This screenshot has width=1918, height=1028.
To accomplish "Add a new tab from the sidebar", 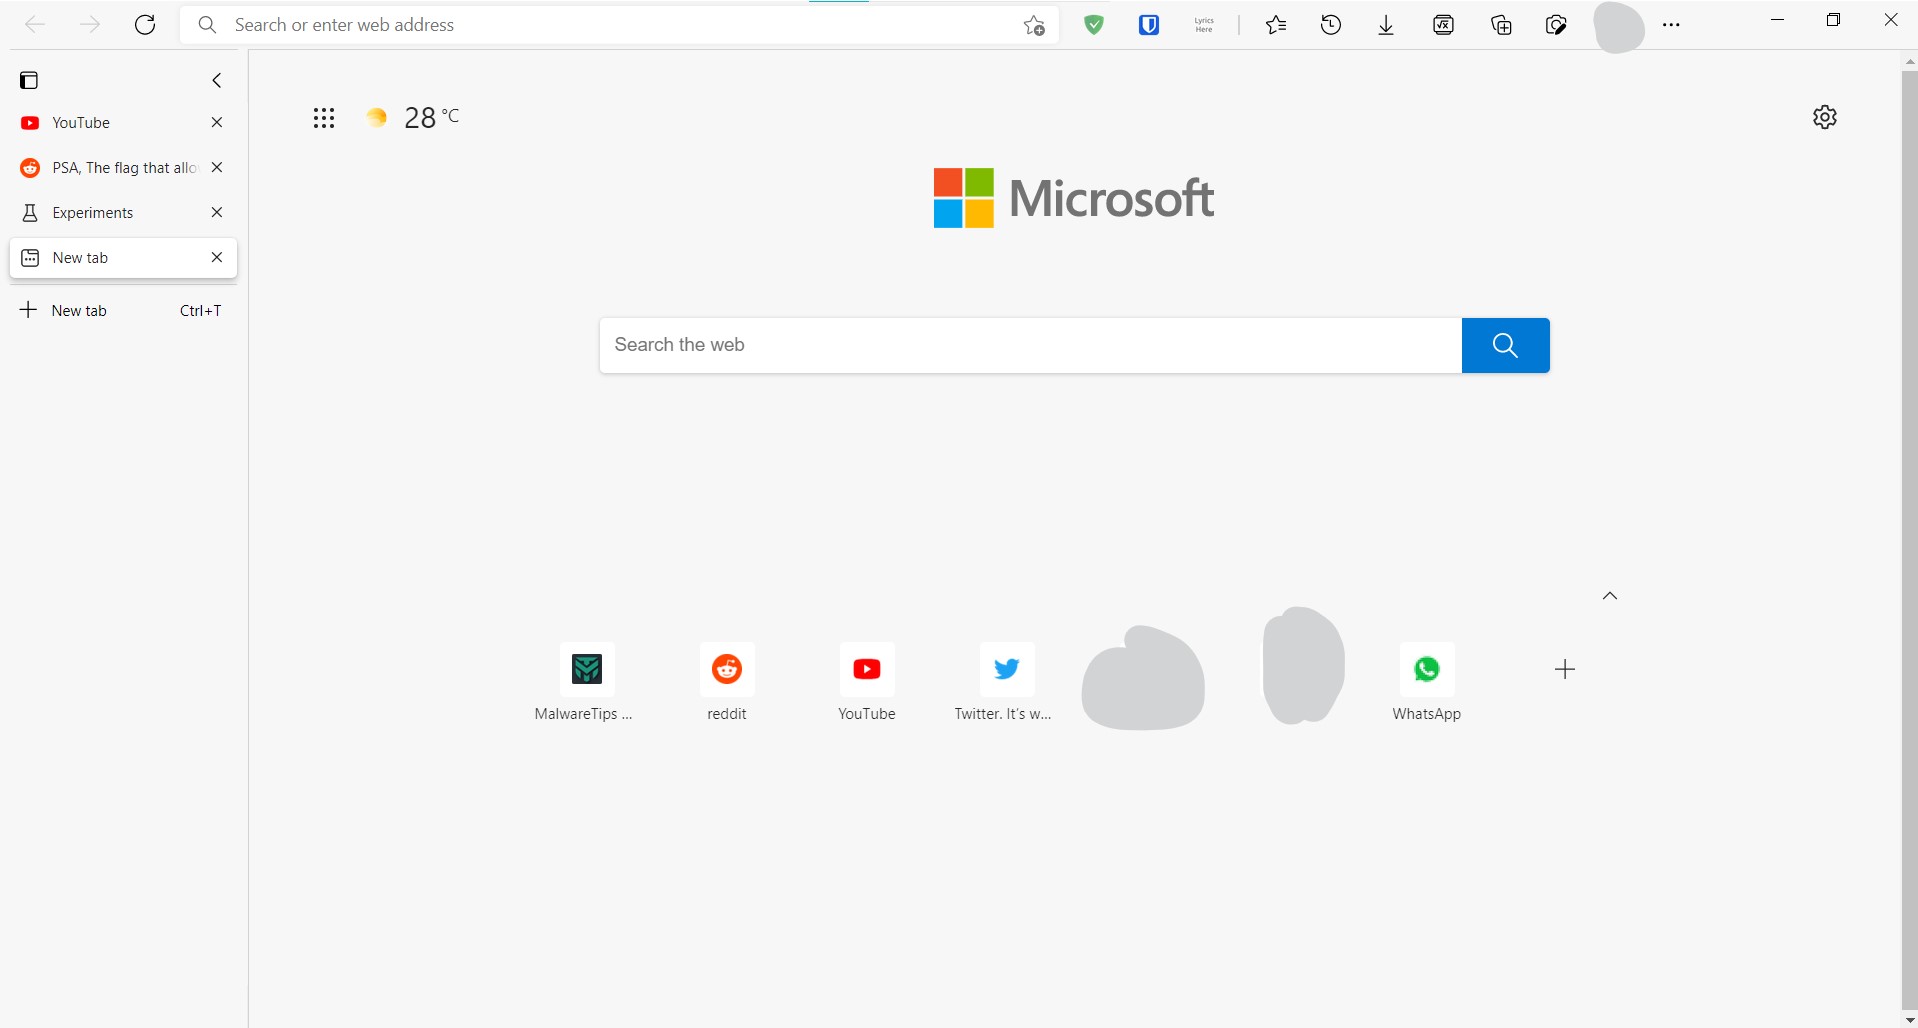I will (123, 310).
